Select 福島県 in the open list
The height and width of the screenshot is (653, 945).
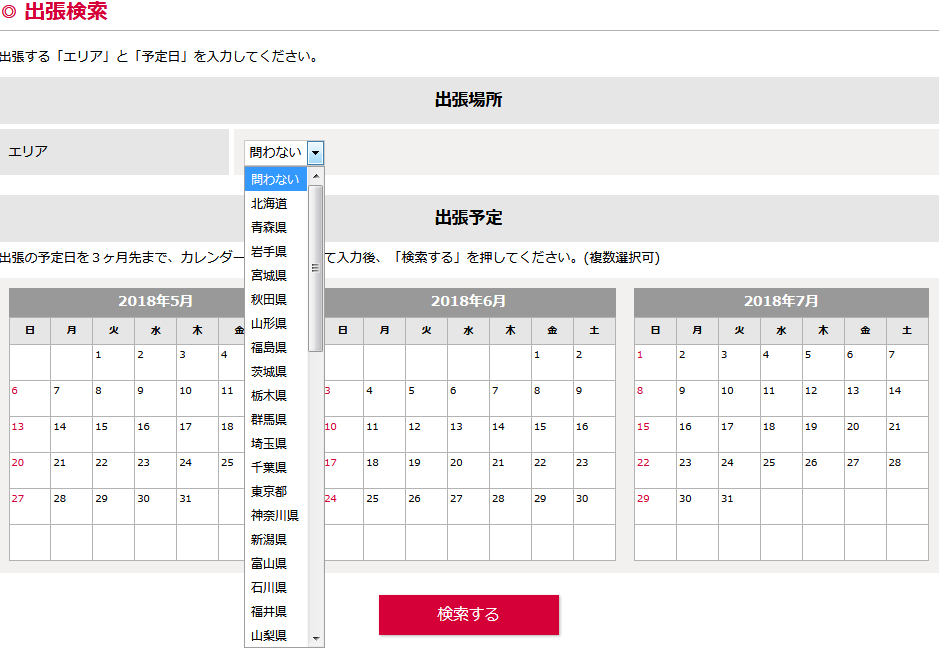point(269,347)
